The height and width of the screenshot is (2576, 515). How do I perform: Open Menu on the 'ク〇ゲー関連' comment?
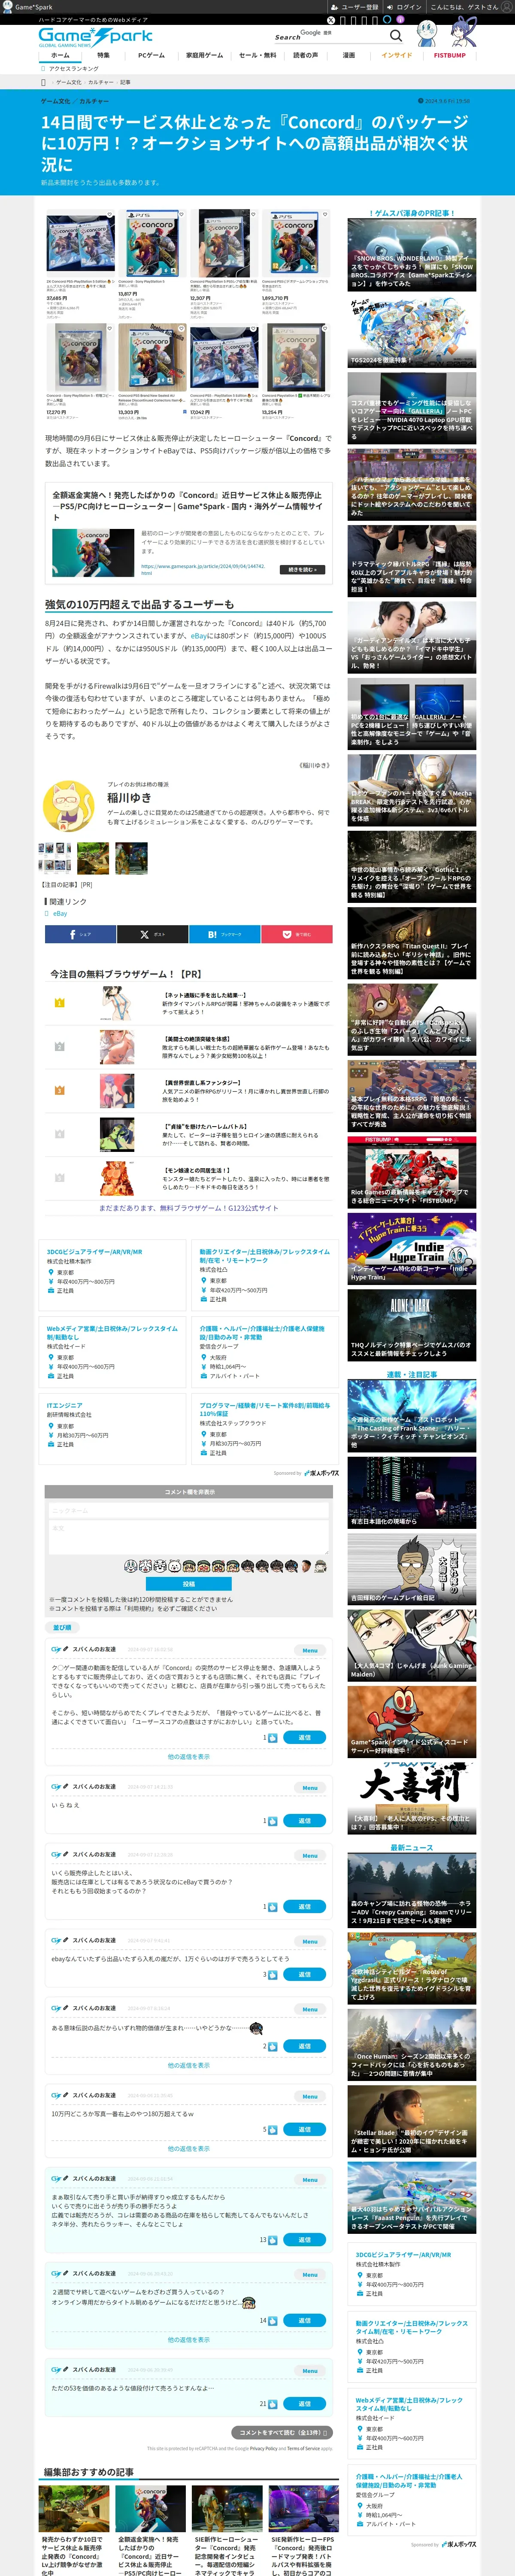point(310,1650)
